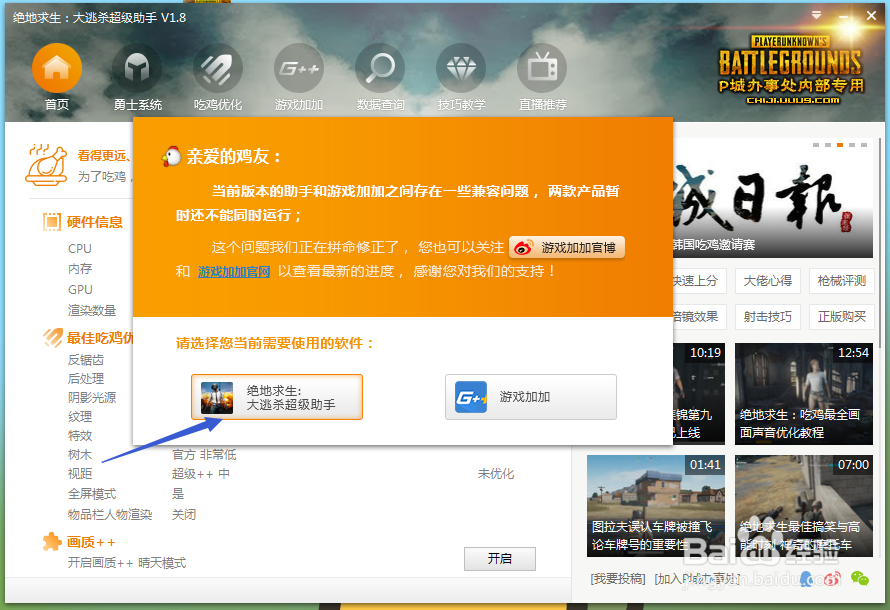Screen dimensions: 890x610
Task: Select the 纹理 row
Action: 80,417
